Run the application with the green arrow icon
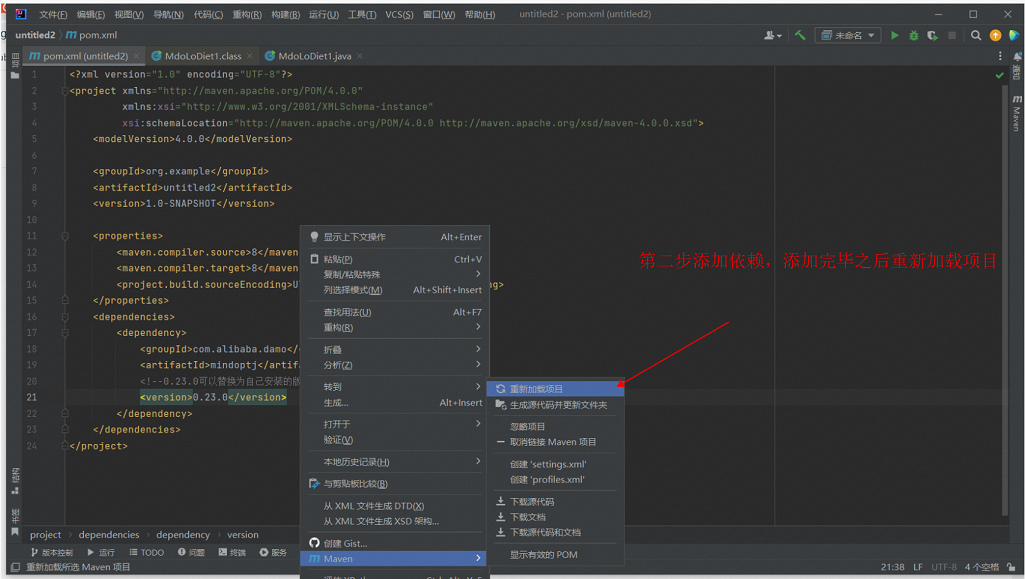Image resolution: width=1025 pixels, height=579 pixels. [893, 35]
